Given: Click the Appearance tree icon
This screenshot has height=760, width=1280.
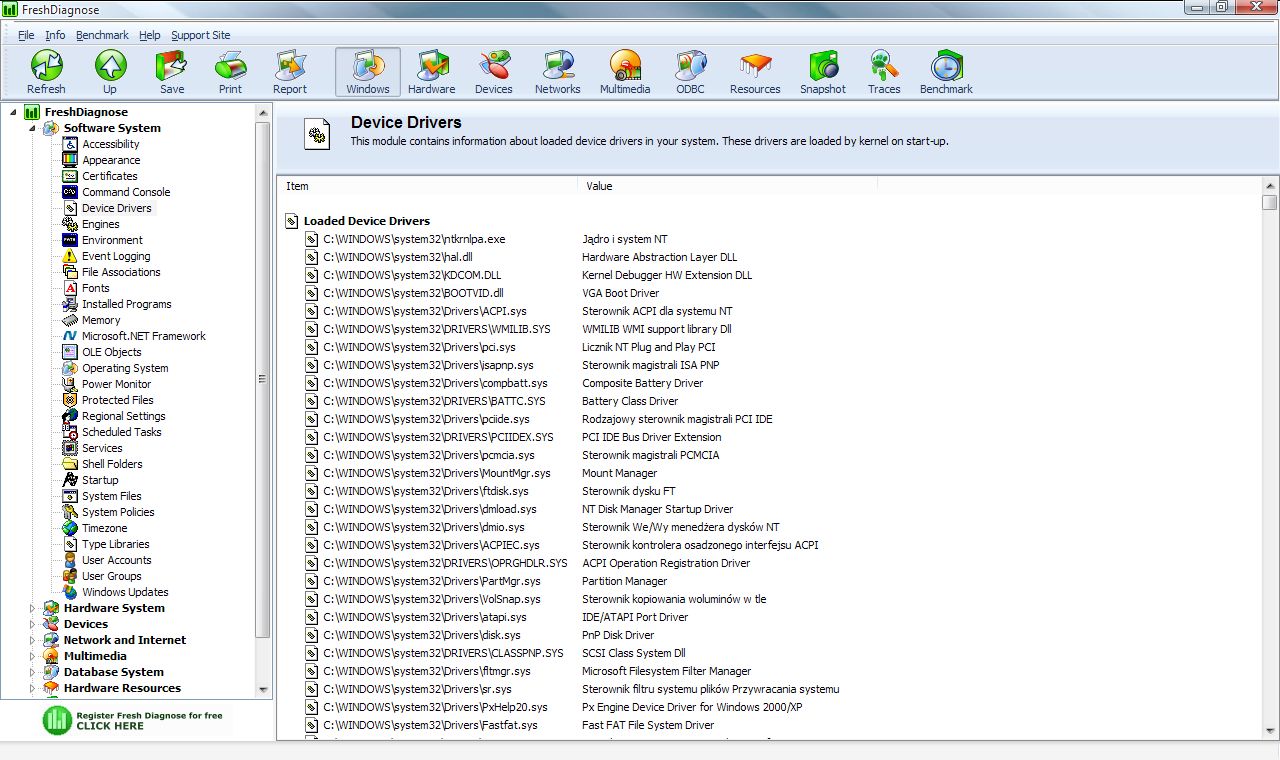Looking at the screenshot, I should click(70, 160).
